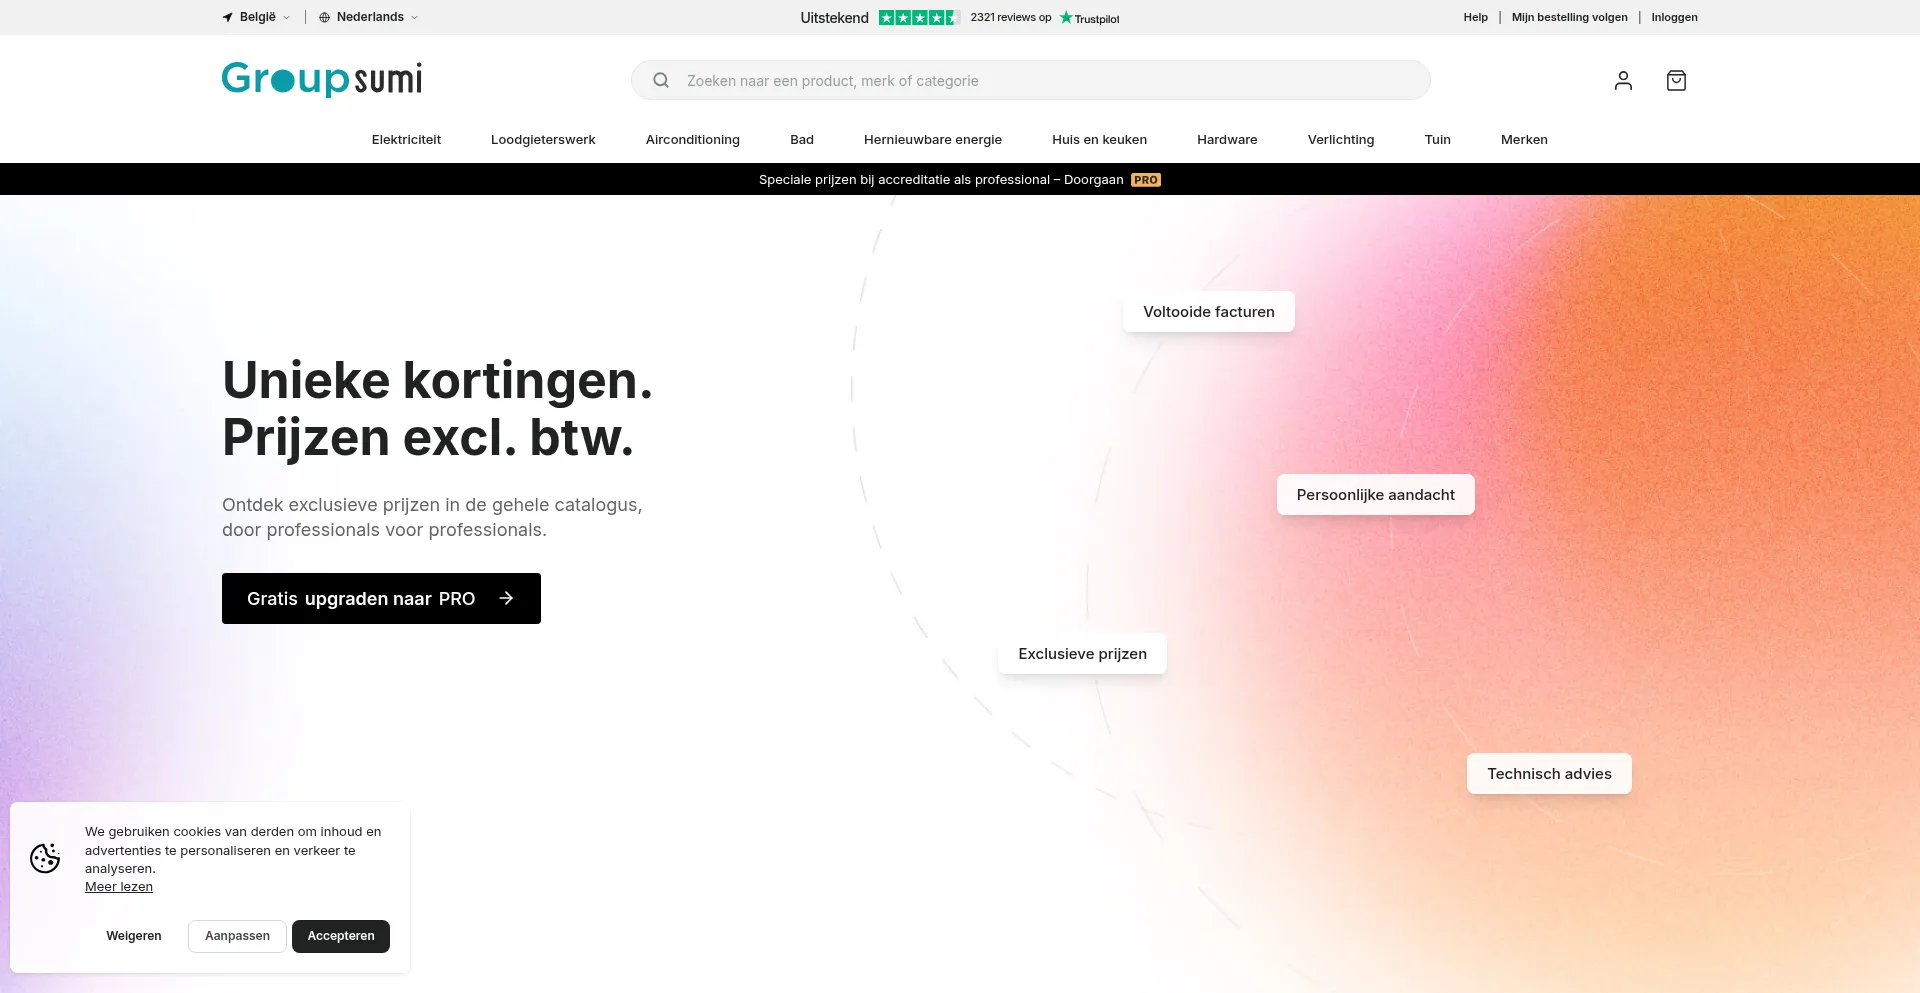Screen dimensions: 1920x993
Task: Click the Technisch advies tag
Action: point(1550,774)
